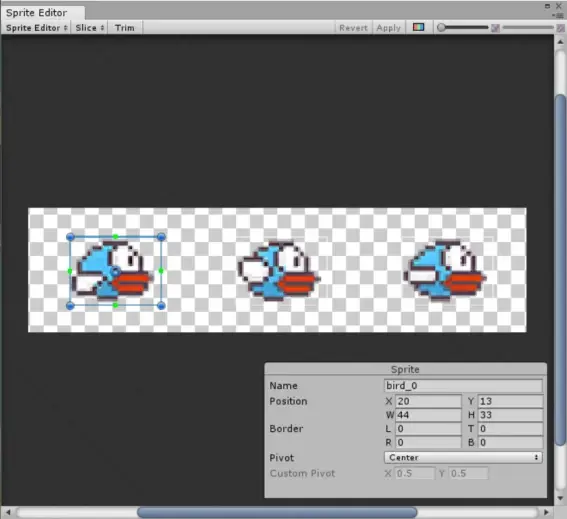Click the left green border handle

(x=70, y=271)
